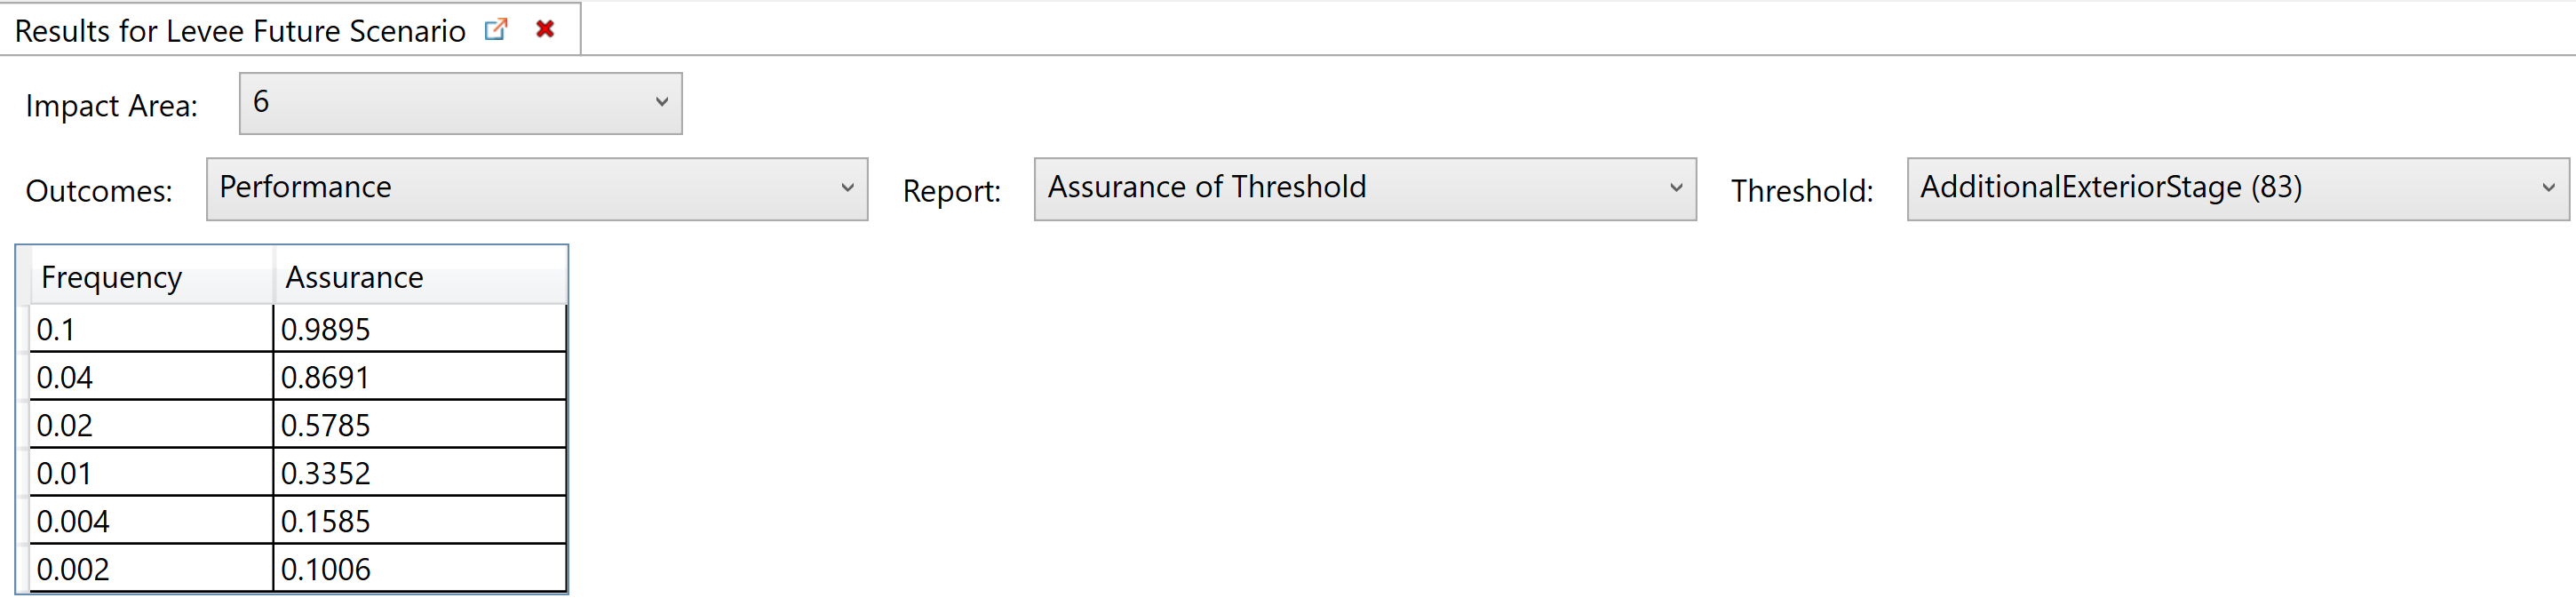
Task: Open the Report Assurance of Threshold dropdown
Action: (x=1364, y=188)
